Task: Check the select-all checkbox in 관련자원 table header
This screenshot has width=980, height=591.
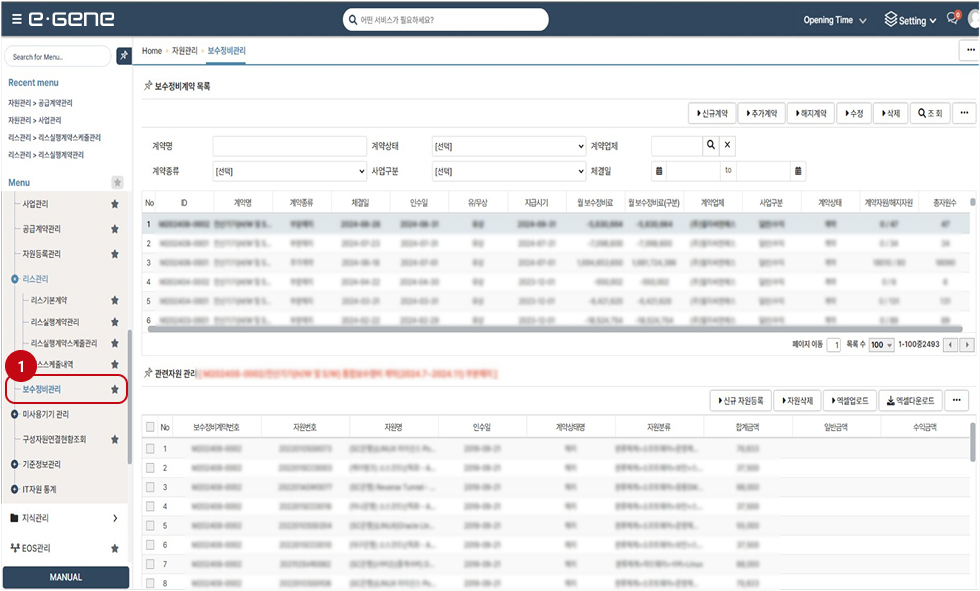Action: coord(150,427)
